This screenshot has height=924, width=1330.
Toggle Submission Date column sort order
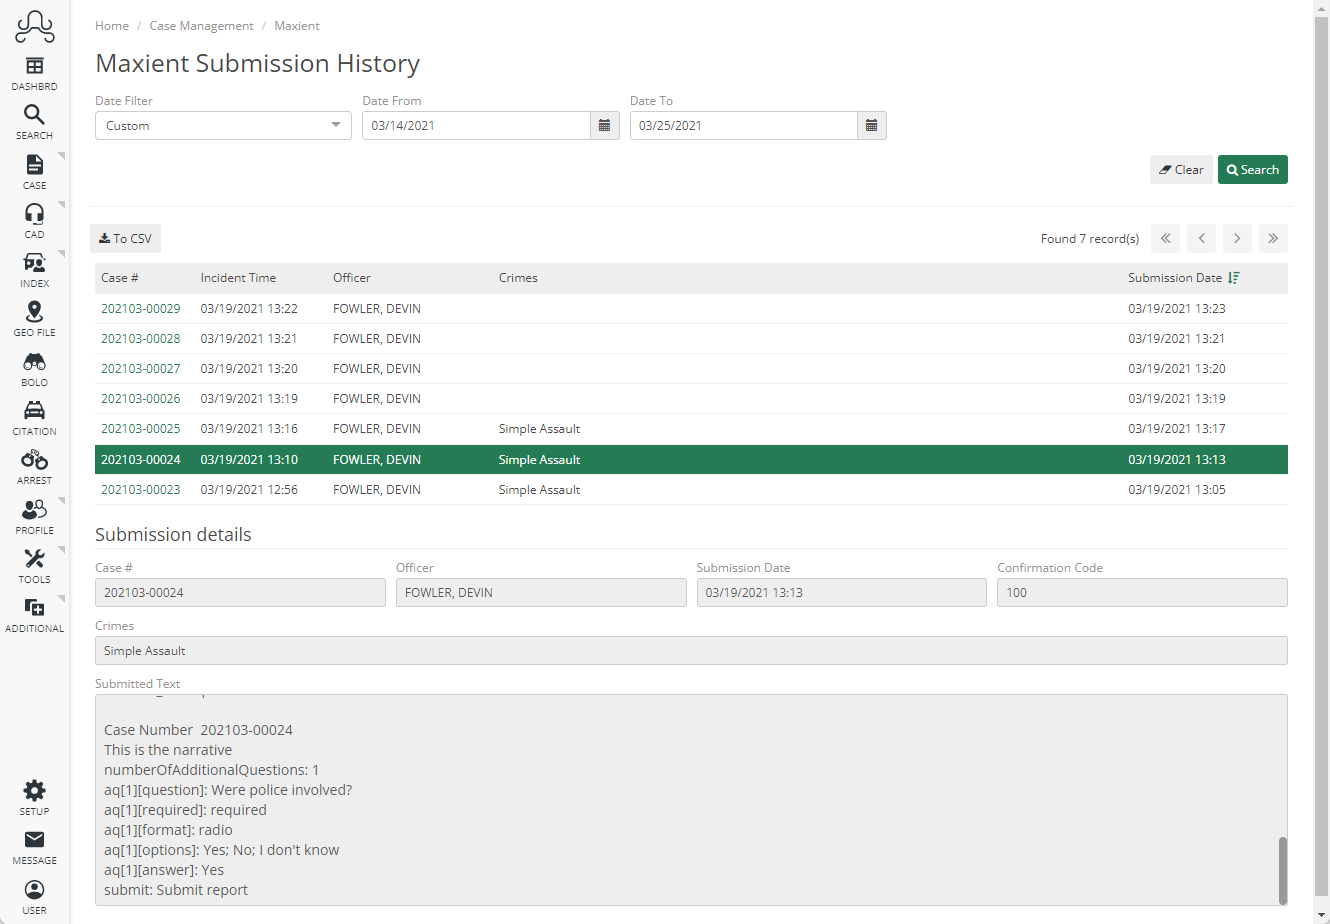[1234, 277]
